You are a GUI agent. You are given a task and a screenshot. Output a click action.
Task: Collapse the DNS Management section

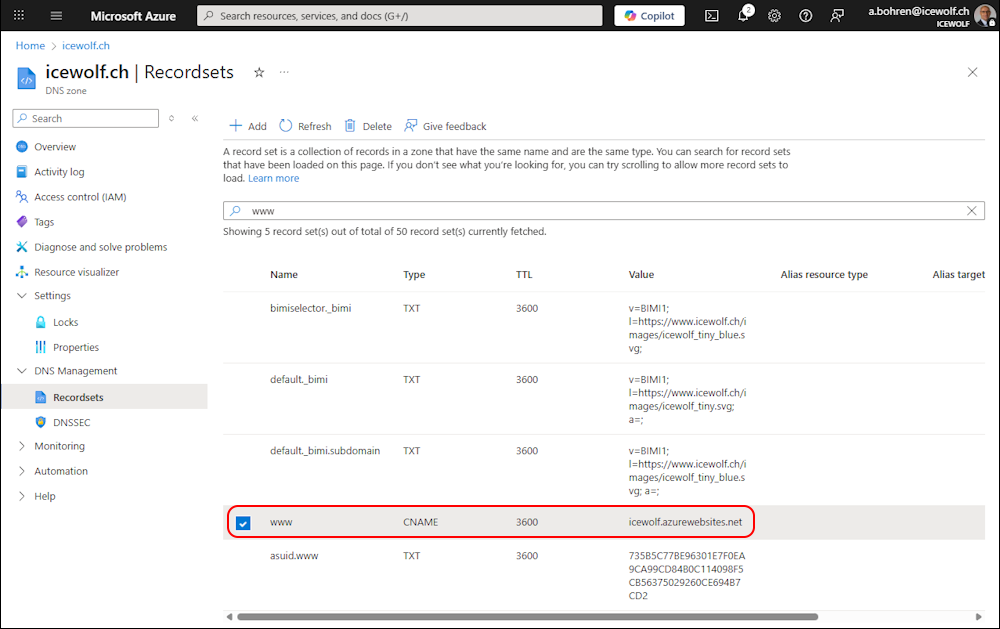click(x=22, y=371)
